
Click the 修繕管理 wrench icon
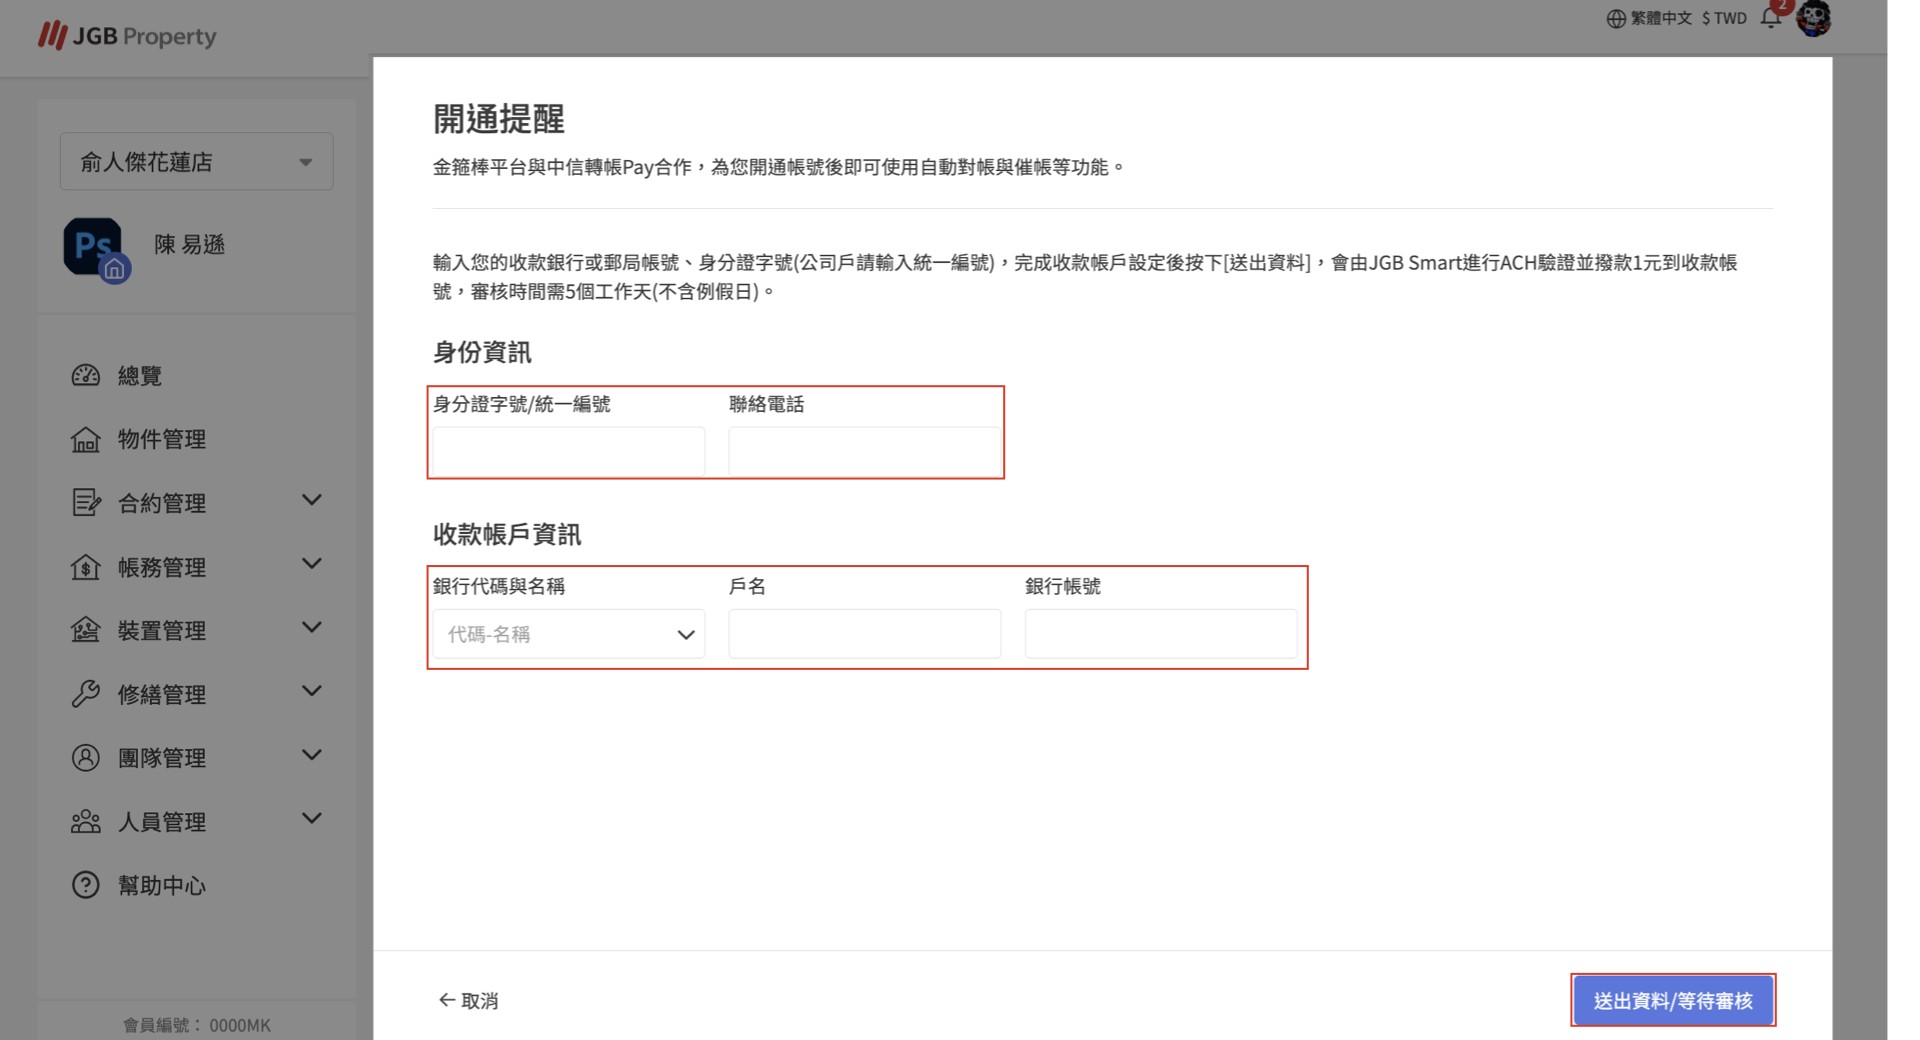86,694
